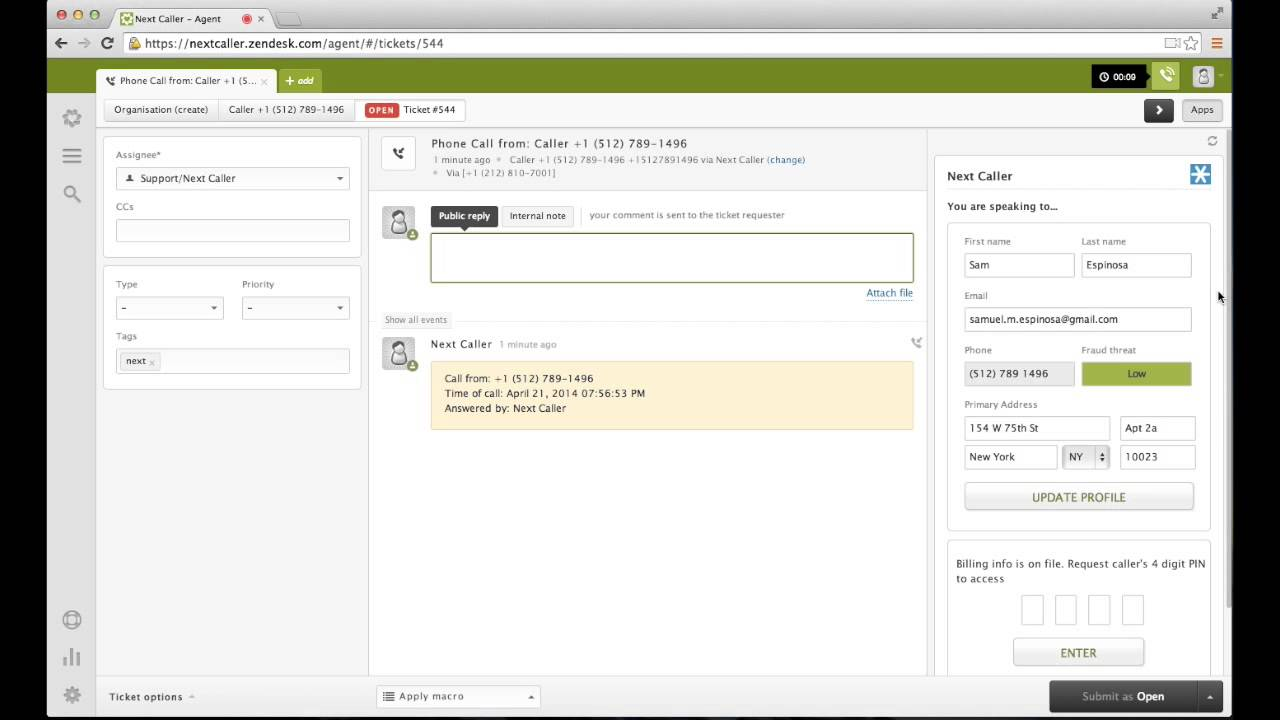Click the first PIN digit box
The width and height of the screenshot is (1280, 720).
[x=1032, y=610]
